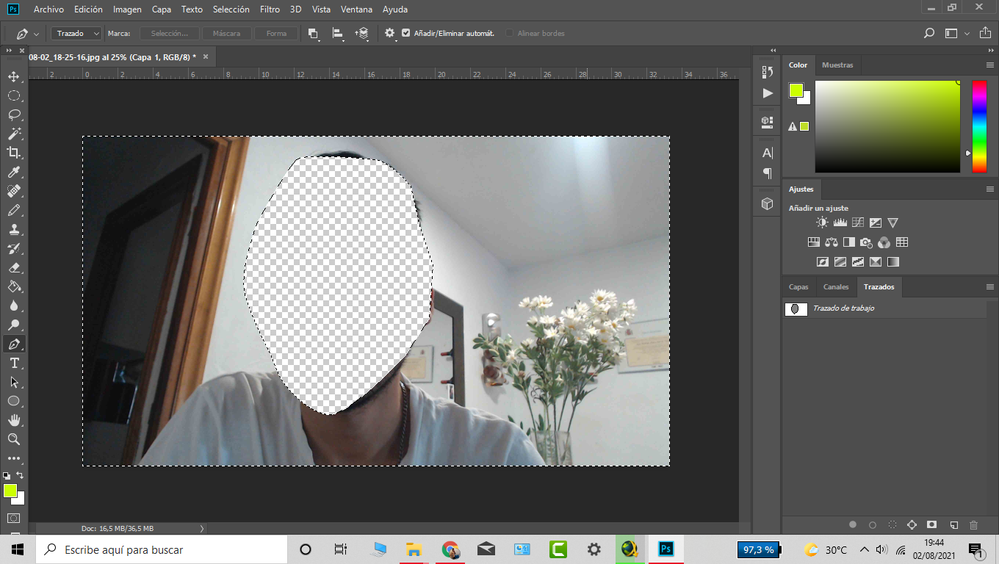Select the Trazado de trabajo path
Screen dimensions: 999x564
click(843, 309)
